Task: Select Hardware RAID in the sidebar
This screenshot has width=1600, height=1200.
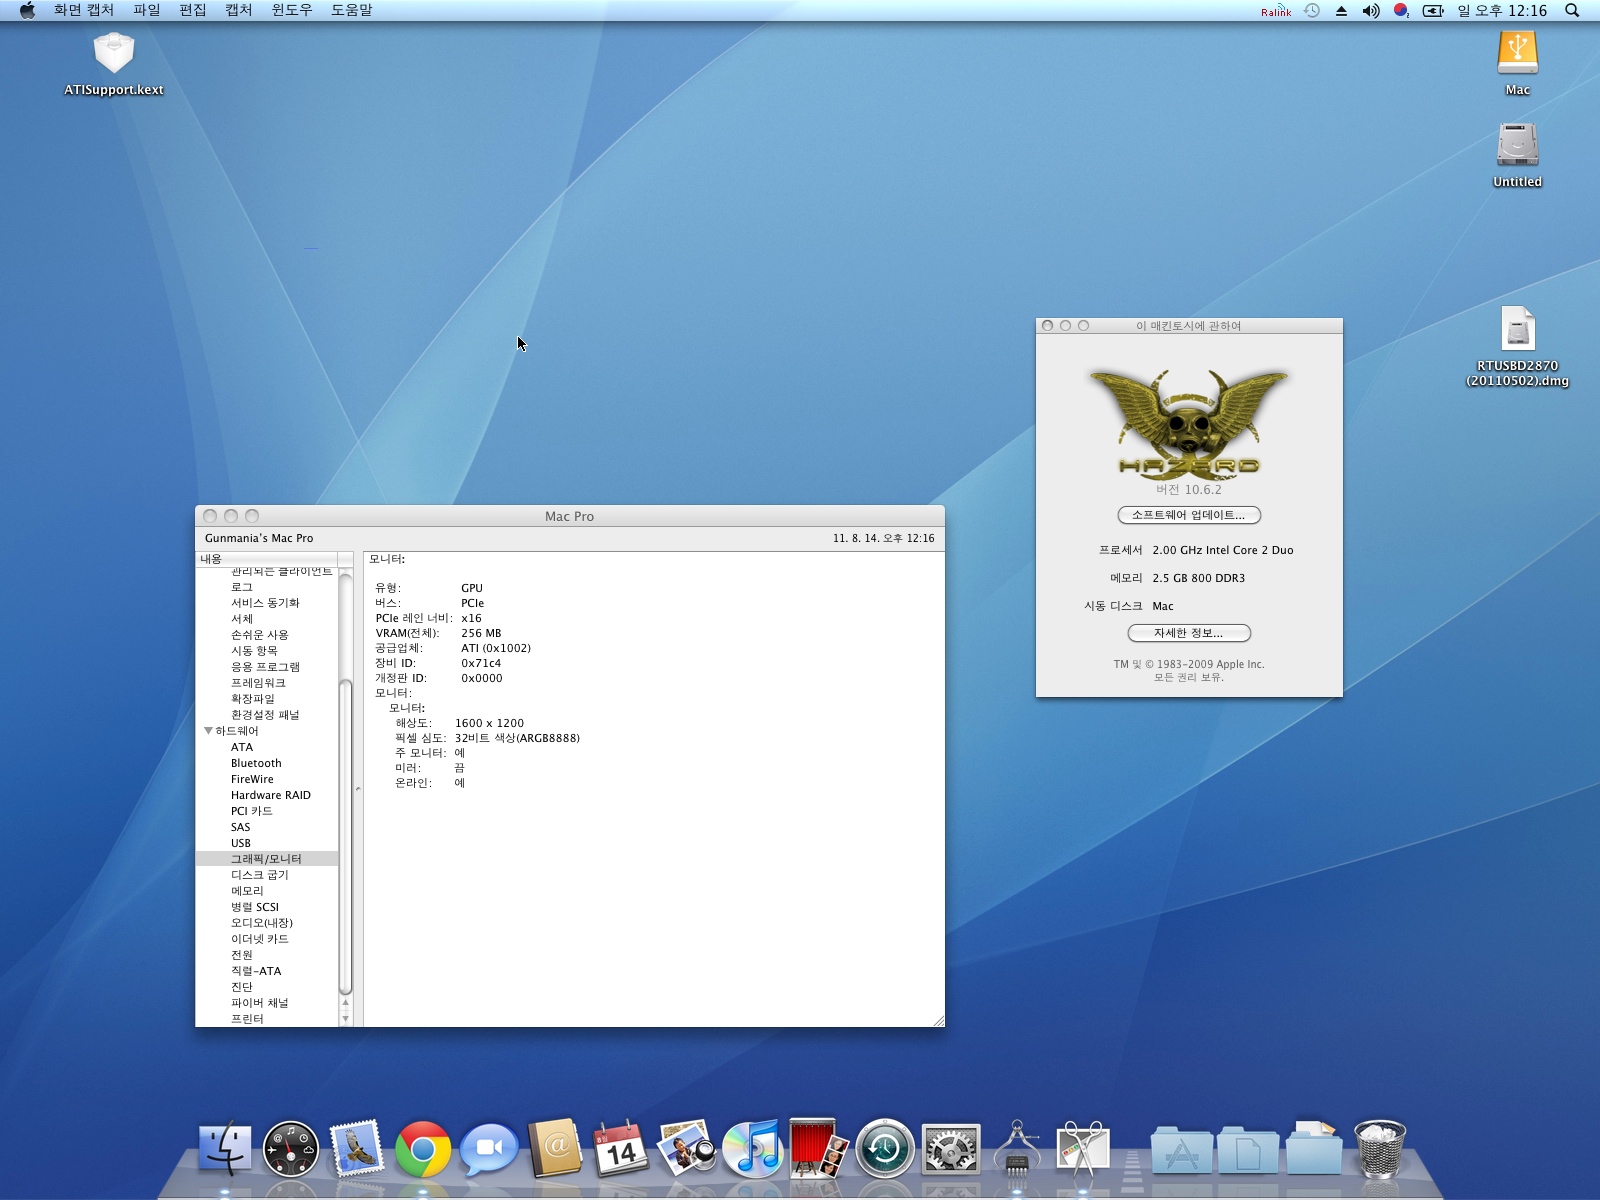Action: coord(271,795)
